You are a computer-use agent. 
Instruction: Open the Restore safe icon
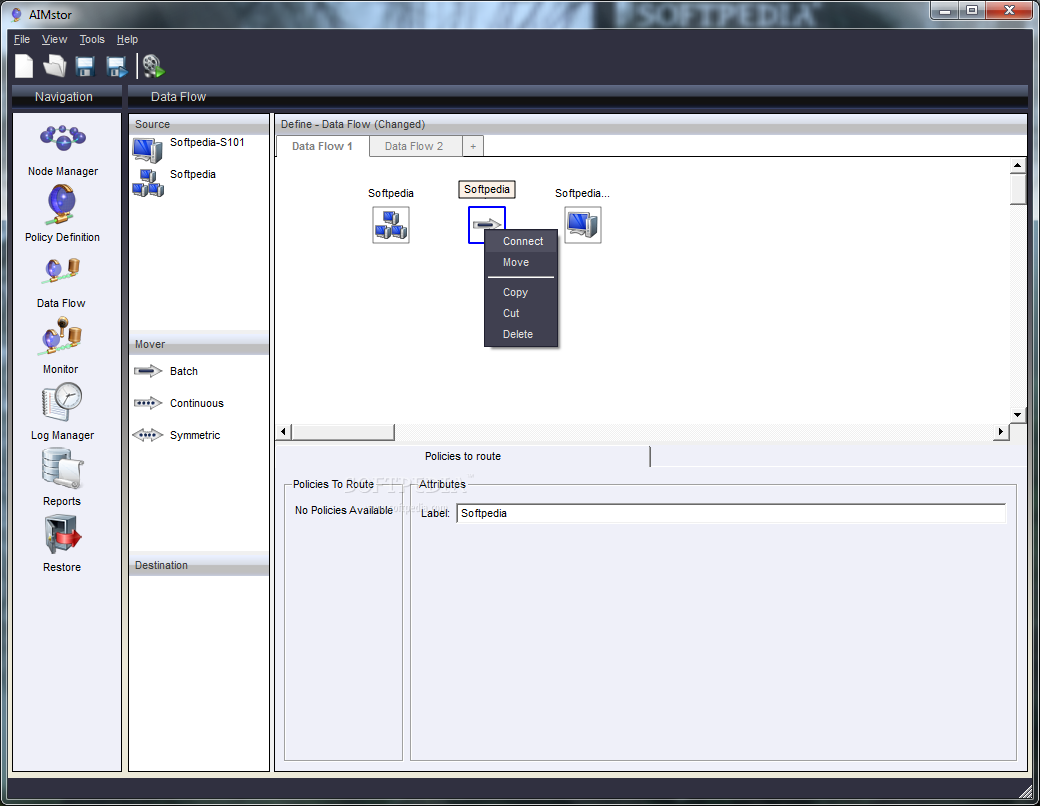pyautogui.click(x=62, y=535)
